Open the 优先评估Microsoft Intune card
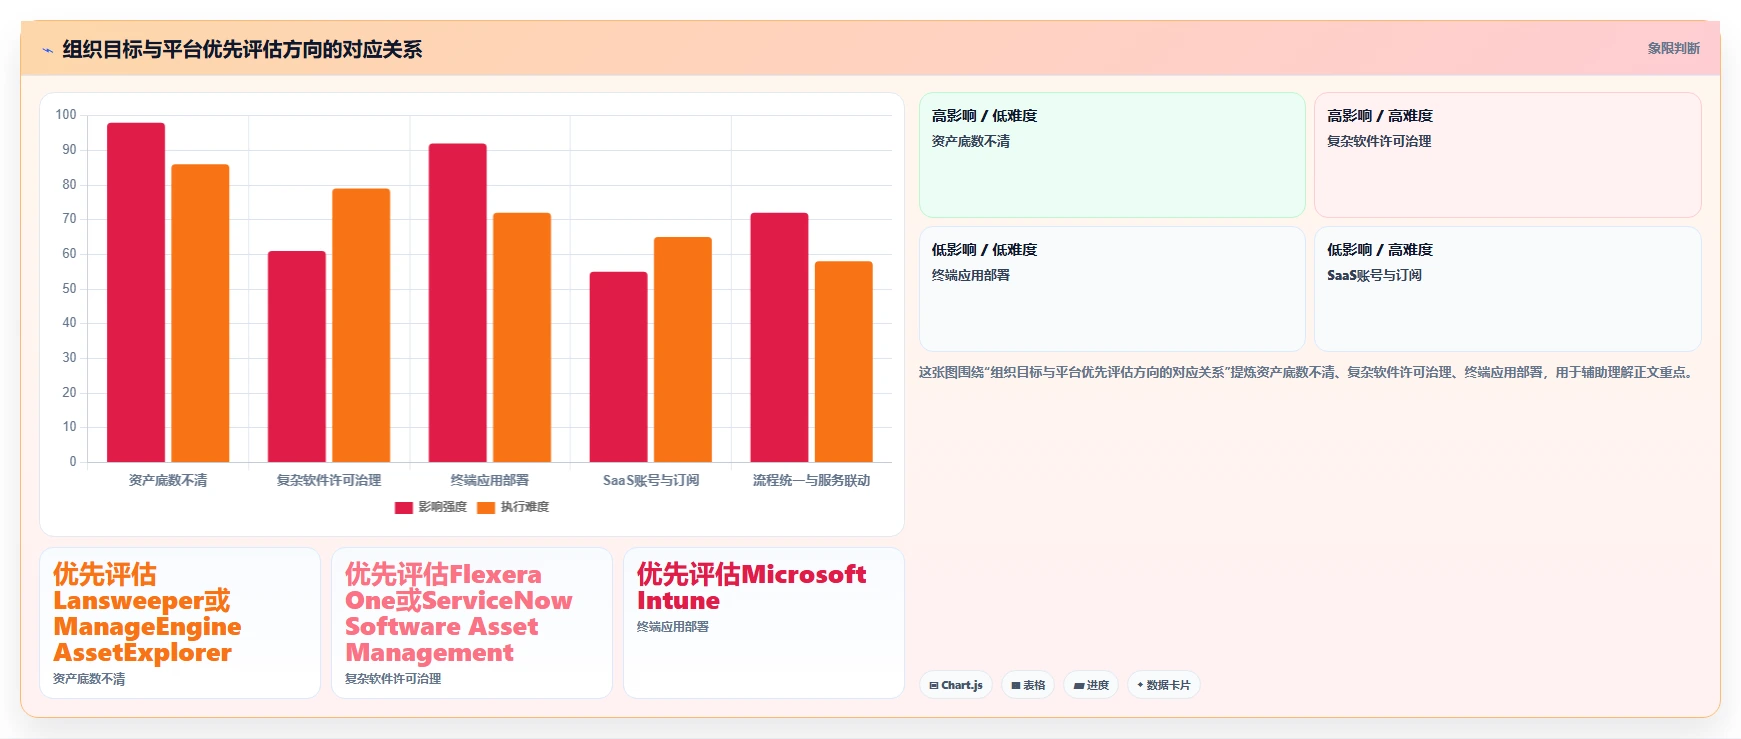 (764, 623)
